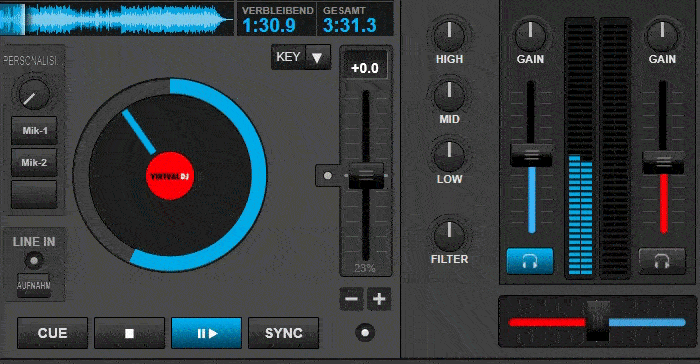Click the track waveform overview
The height and width of the screenshot is (364, 700).
pos(117,19)
